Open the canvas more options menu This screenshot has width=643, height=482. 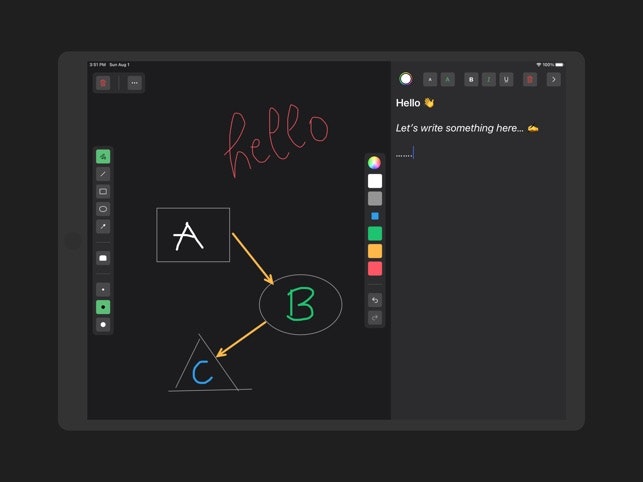click(135, 83)
